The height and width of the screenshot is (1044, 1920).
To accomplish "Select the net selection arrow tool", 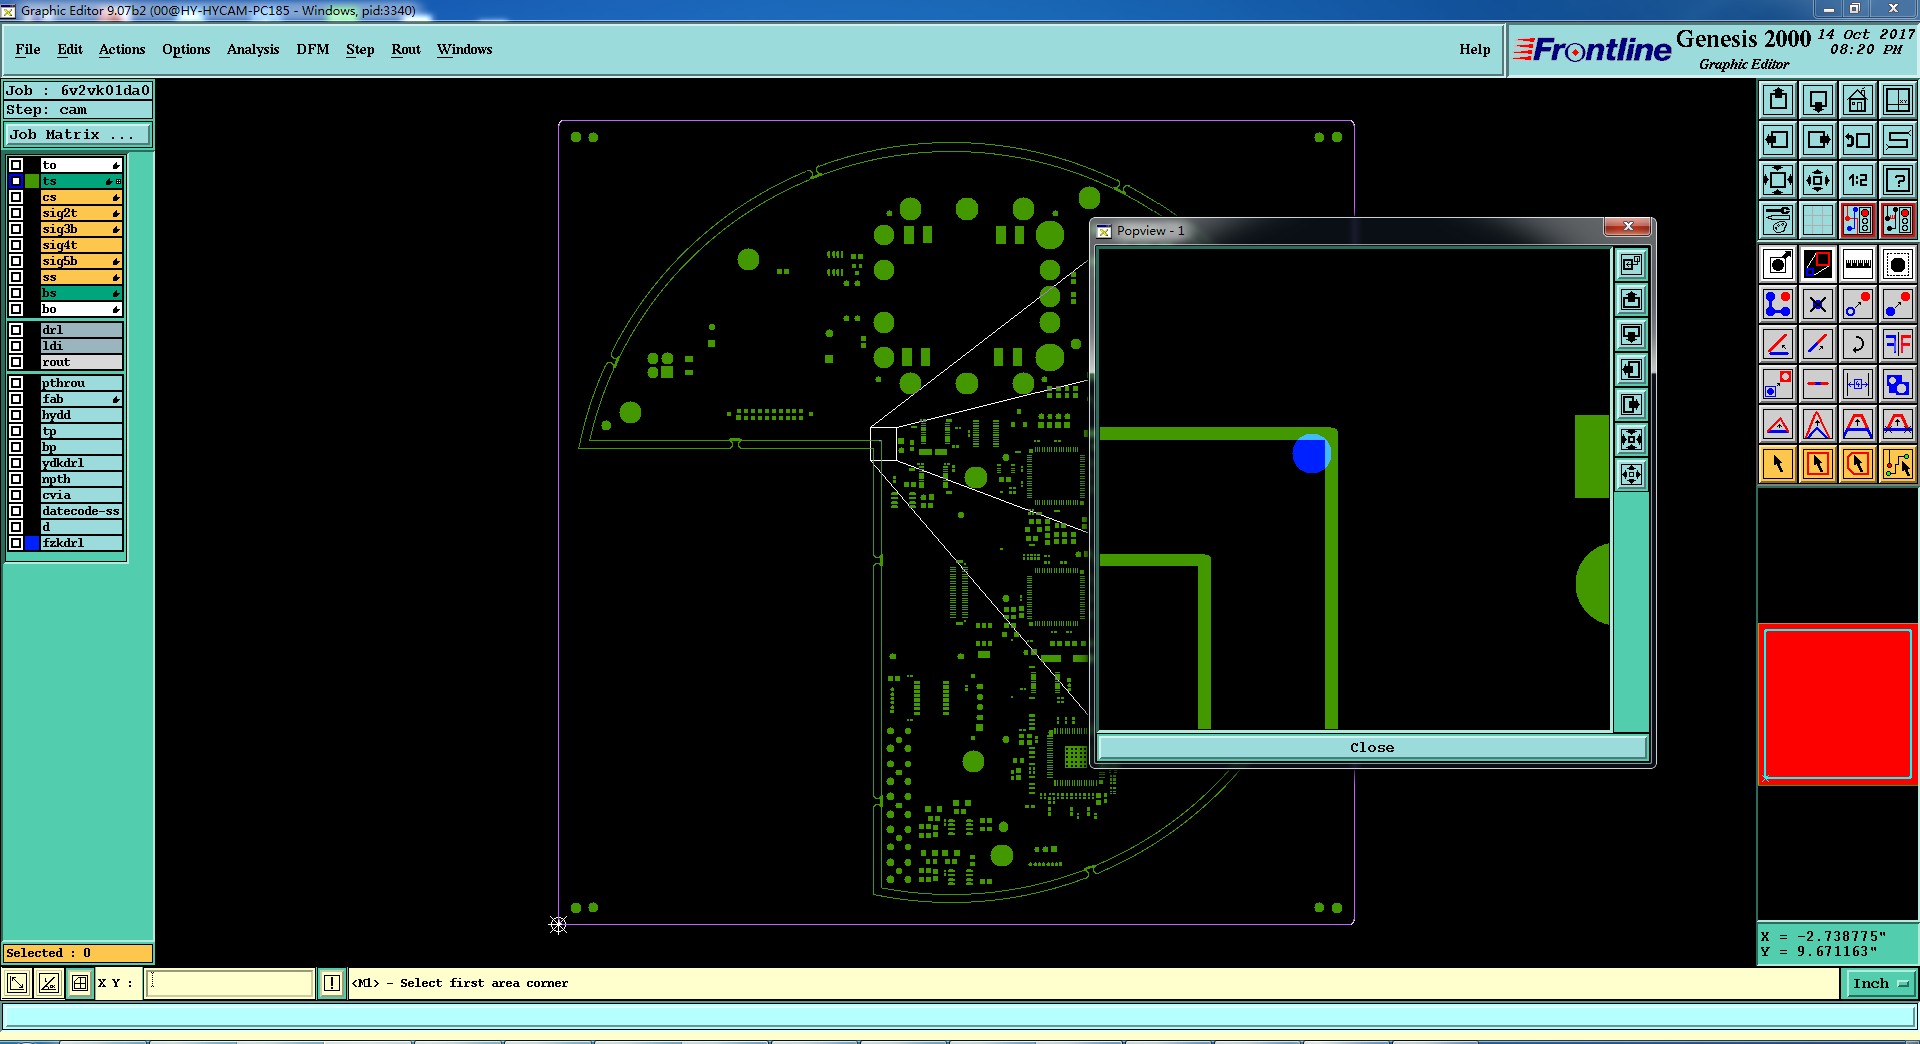I will click(1898, 464).
